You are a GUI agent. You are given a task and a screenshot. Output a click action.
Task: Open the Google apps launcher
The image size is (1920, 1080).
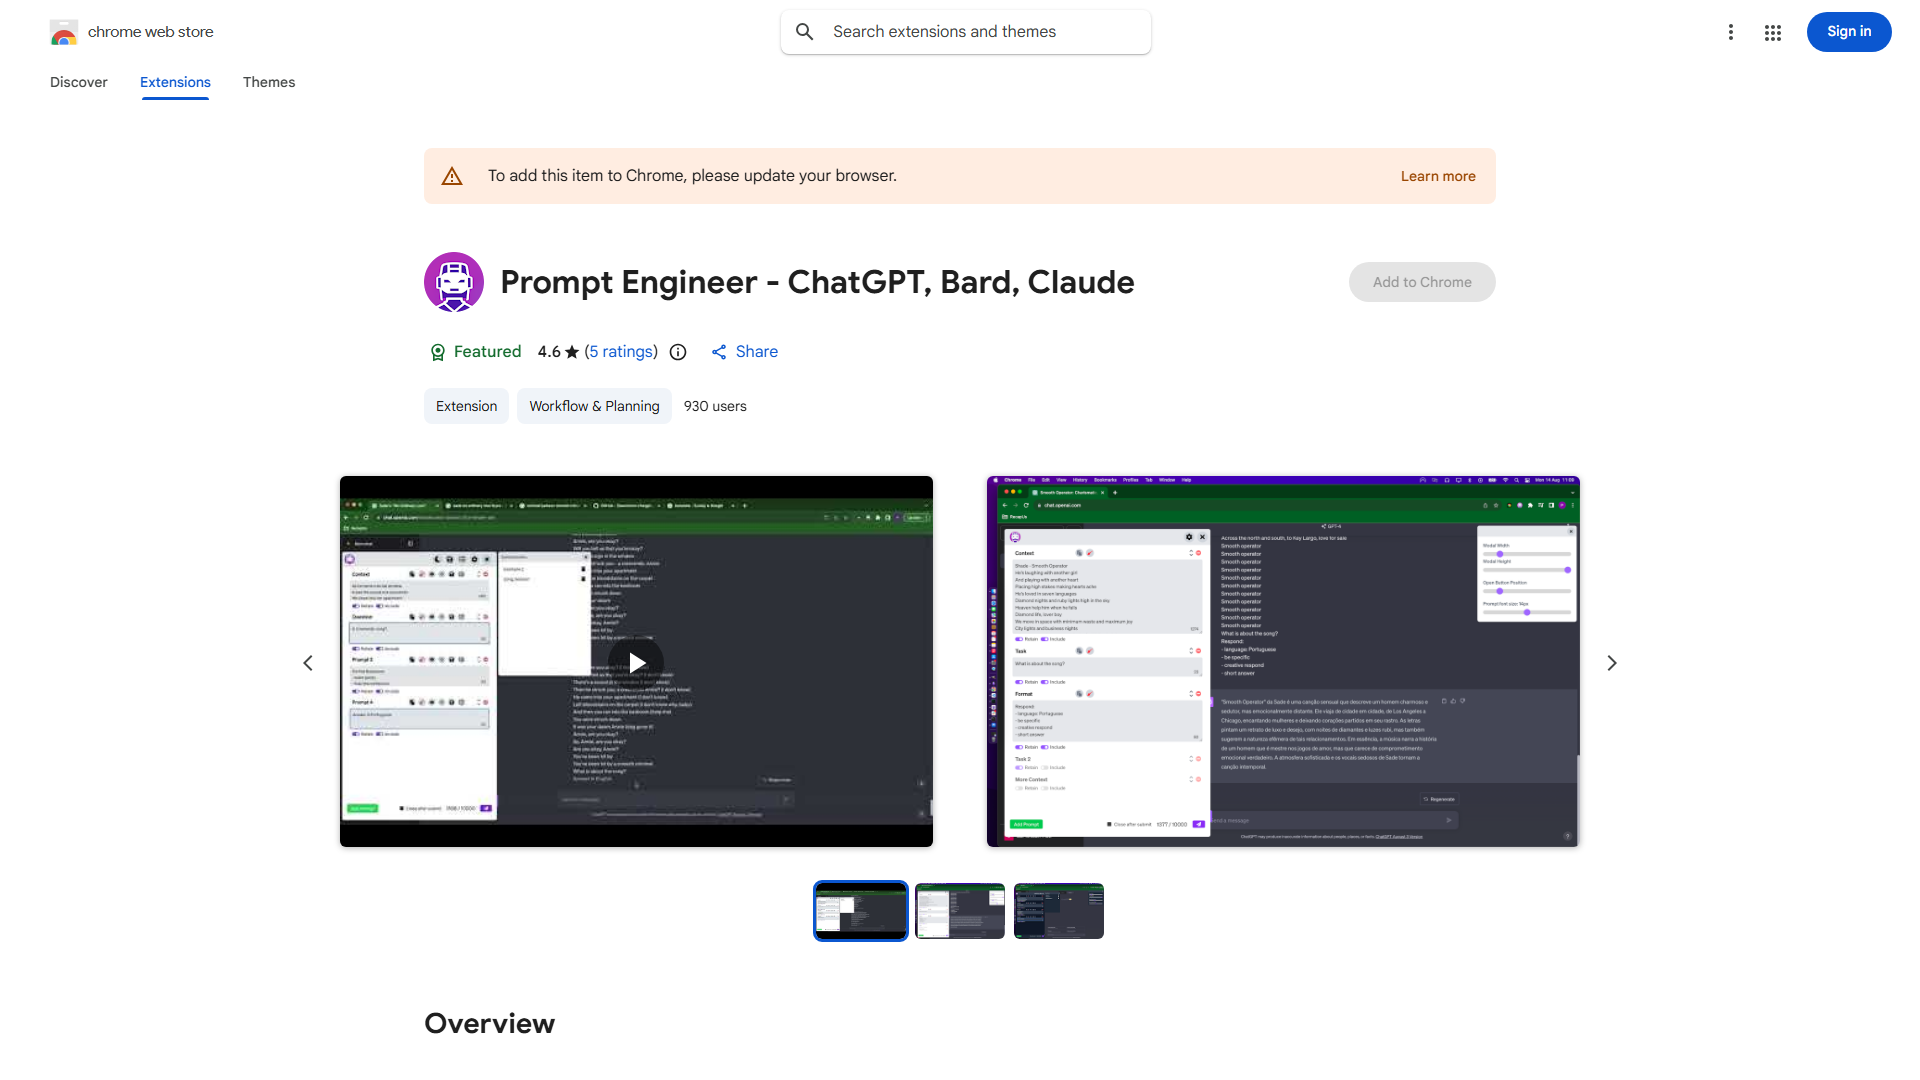tap(1772, 32)
